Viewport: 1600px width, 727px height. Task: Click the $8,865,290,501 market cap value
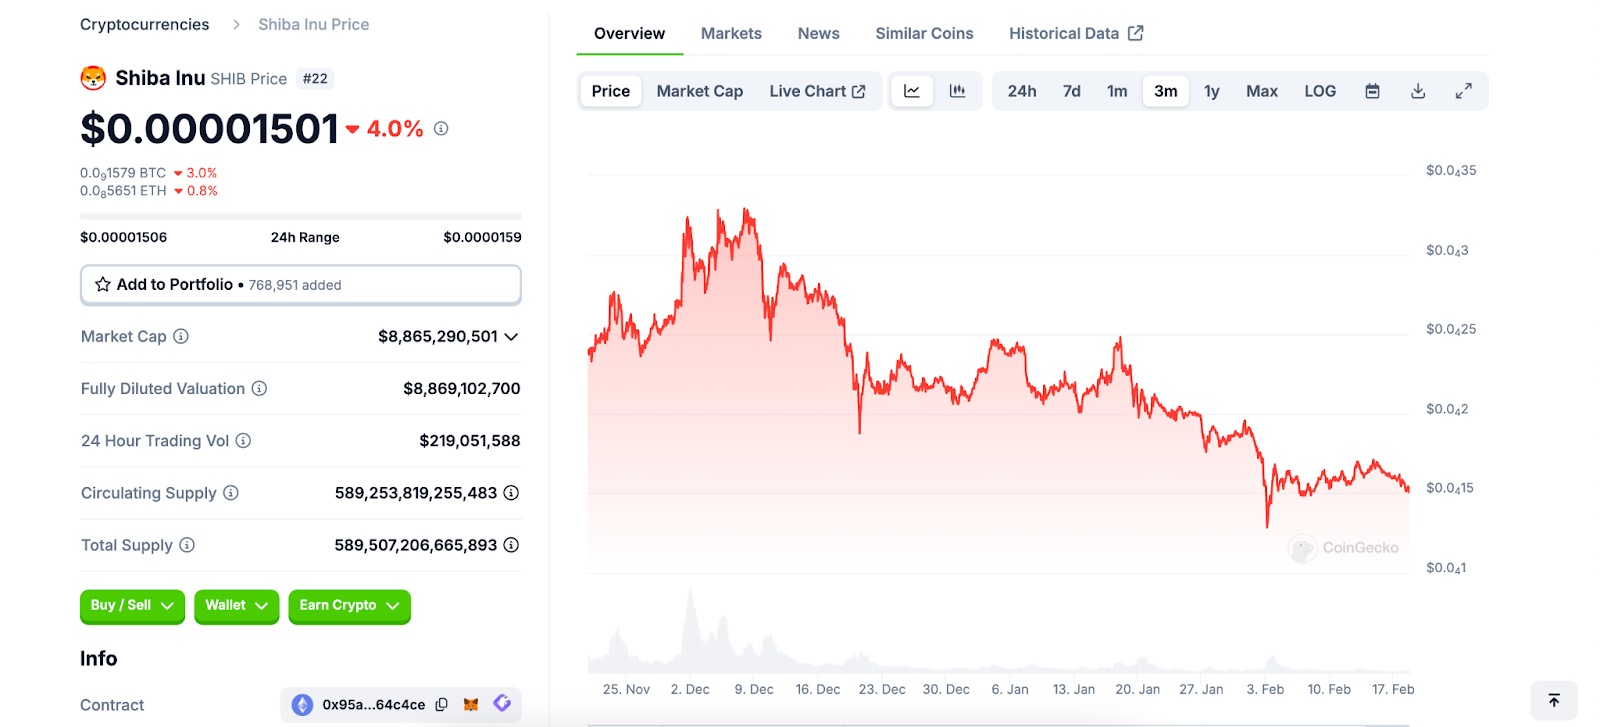(438, 337)
